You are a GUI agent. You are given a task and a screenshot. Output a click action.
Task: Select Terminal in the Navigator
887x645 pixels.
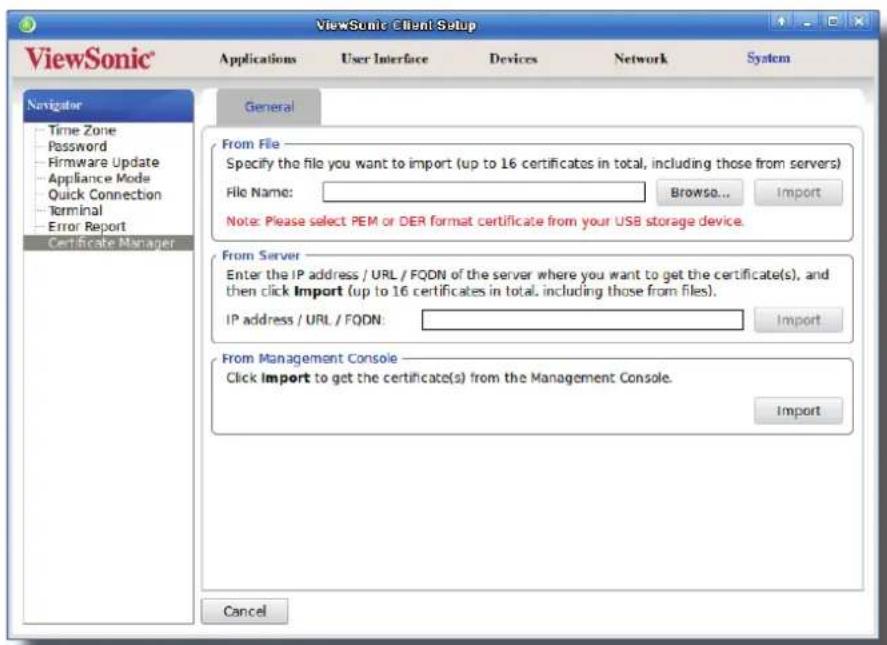tap(75, 210)
